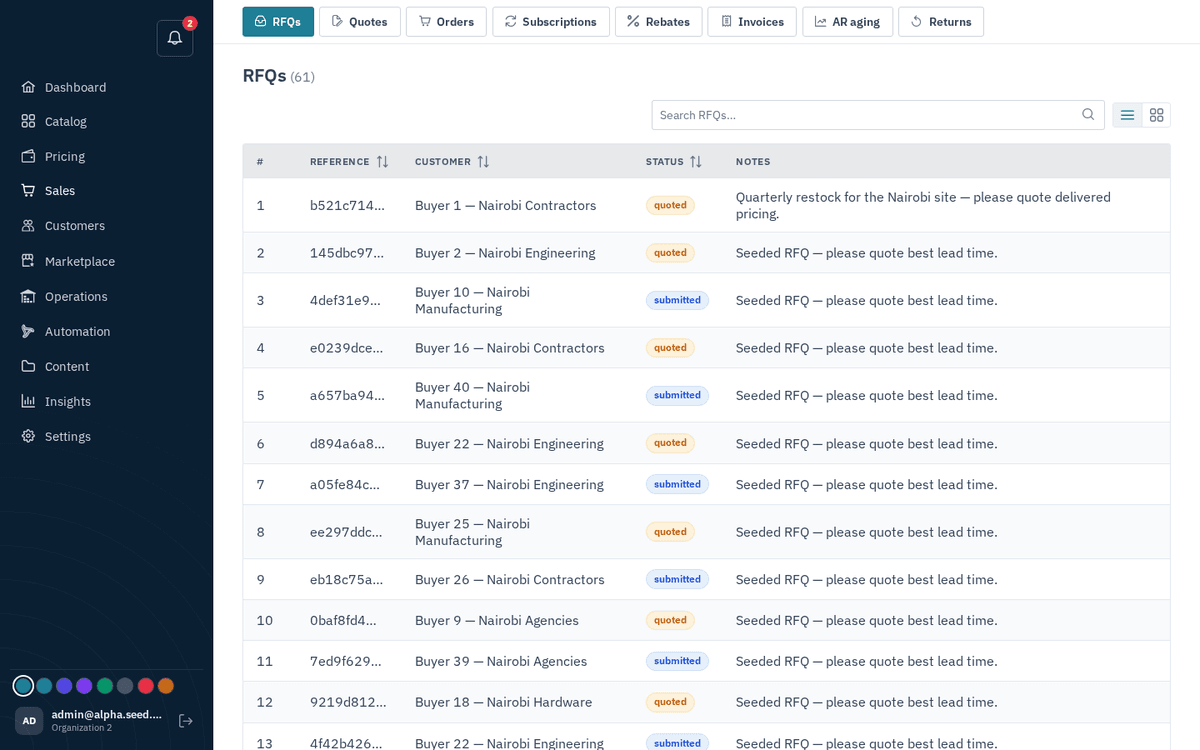The height and width of the screenshot is (750, 1200).
Task: Click Buyer 16 — Nairobi Contractors
Action: point(510,348)
